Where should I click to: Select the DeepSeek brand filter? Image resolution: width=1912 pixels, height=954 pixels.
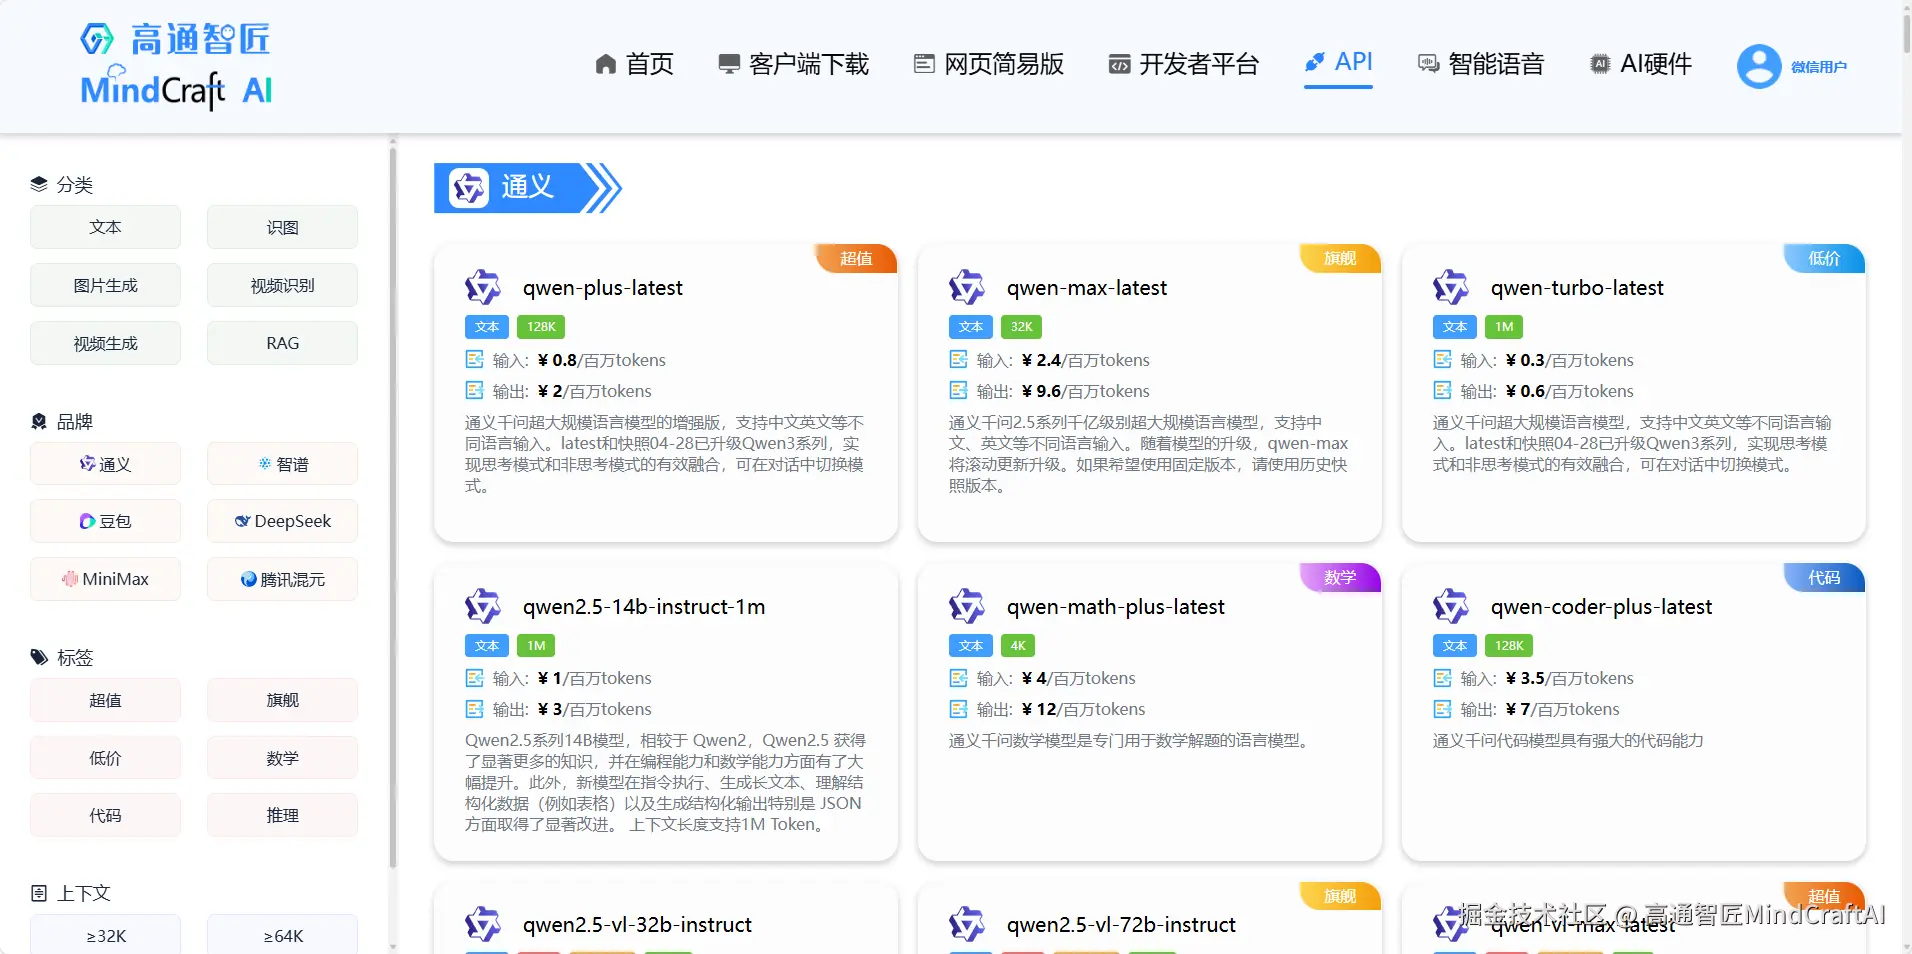282,521
